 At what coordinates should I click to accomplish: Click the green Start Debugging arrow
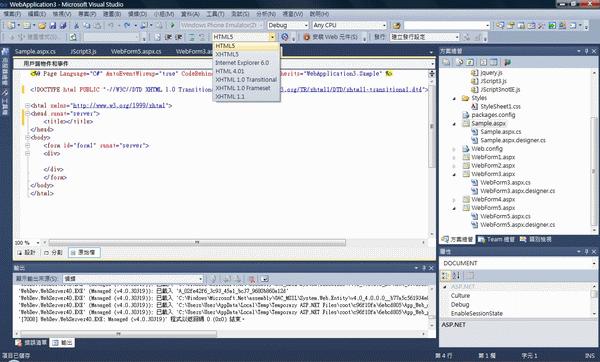(x=173, y=25)
